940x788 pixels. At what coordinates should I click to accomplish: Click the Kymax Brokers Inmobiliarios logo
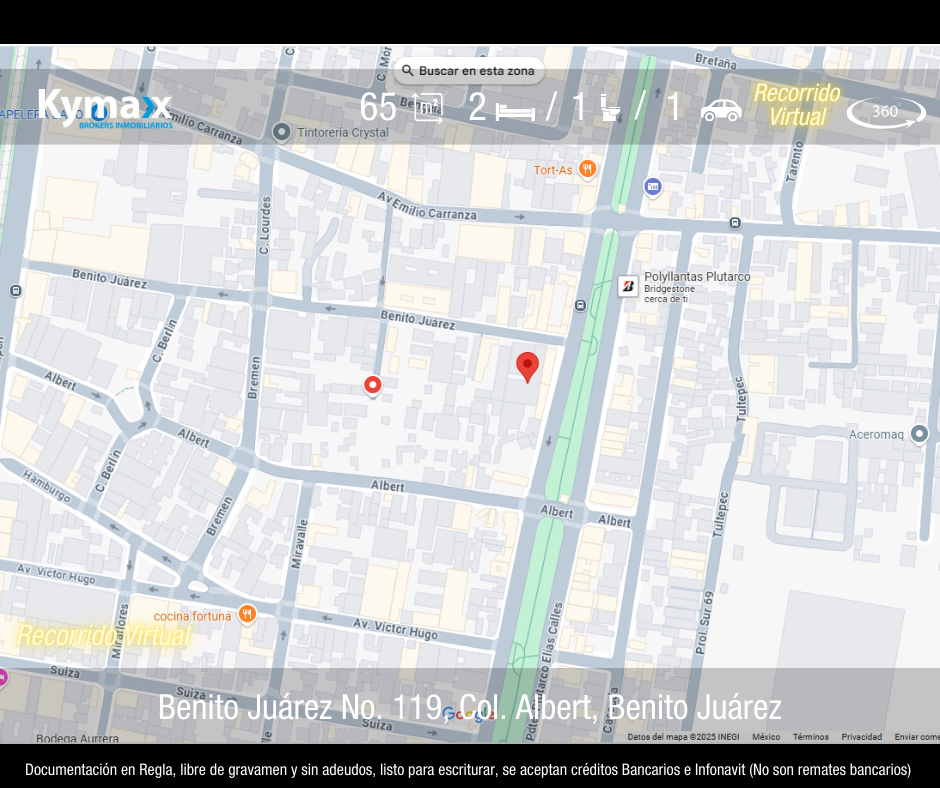(x=106, y=109)
